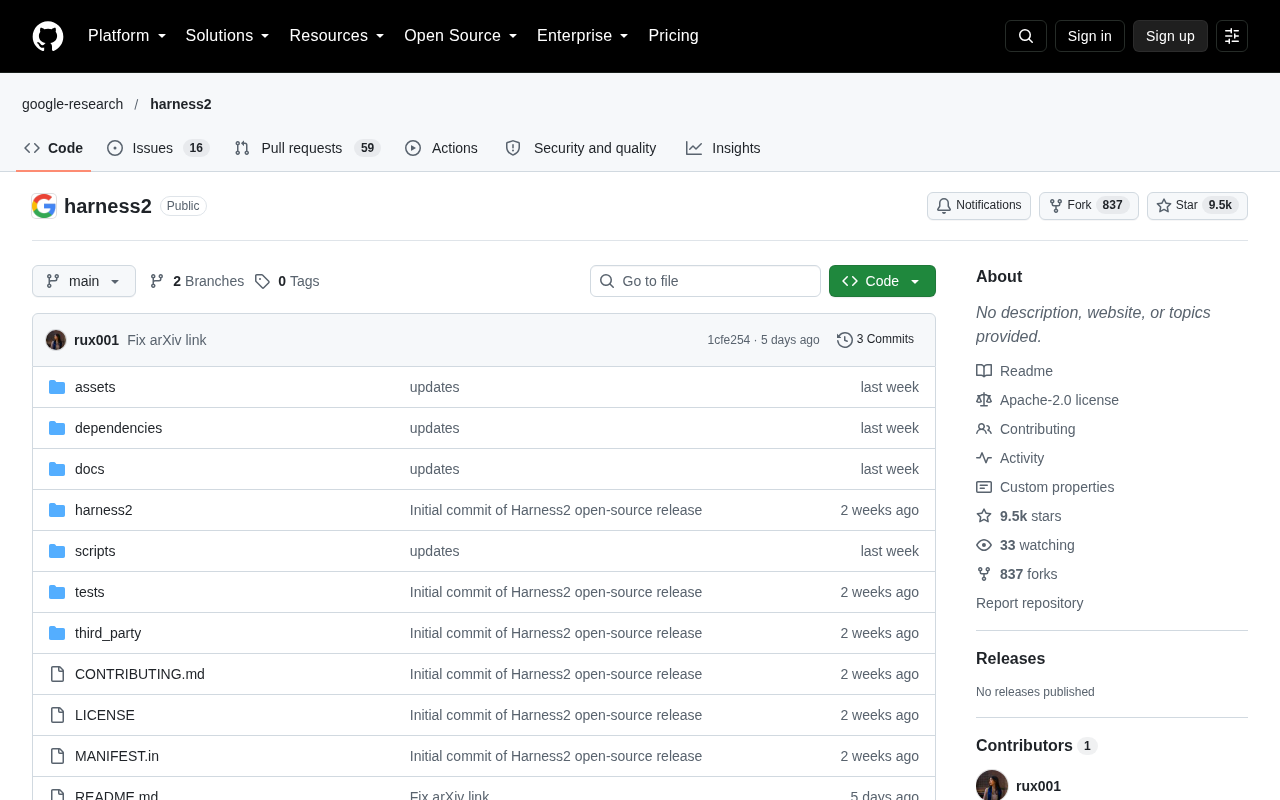View the 2 Branches list

(x=197, y=281)
